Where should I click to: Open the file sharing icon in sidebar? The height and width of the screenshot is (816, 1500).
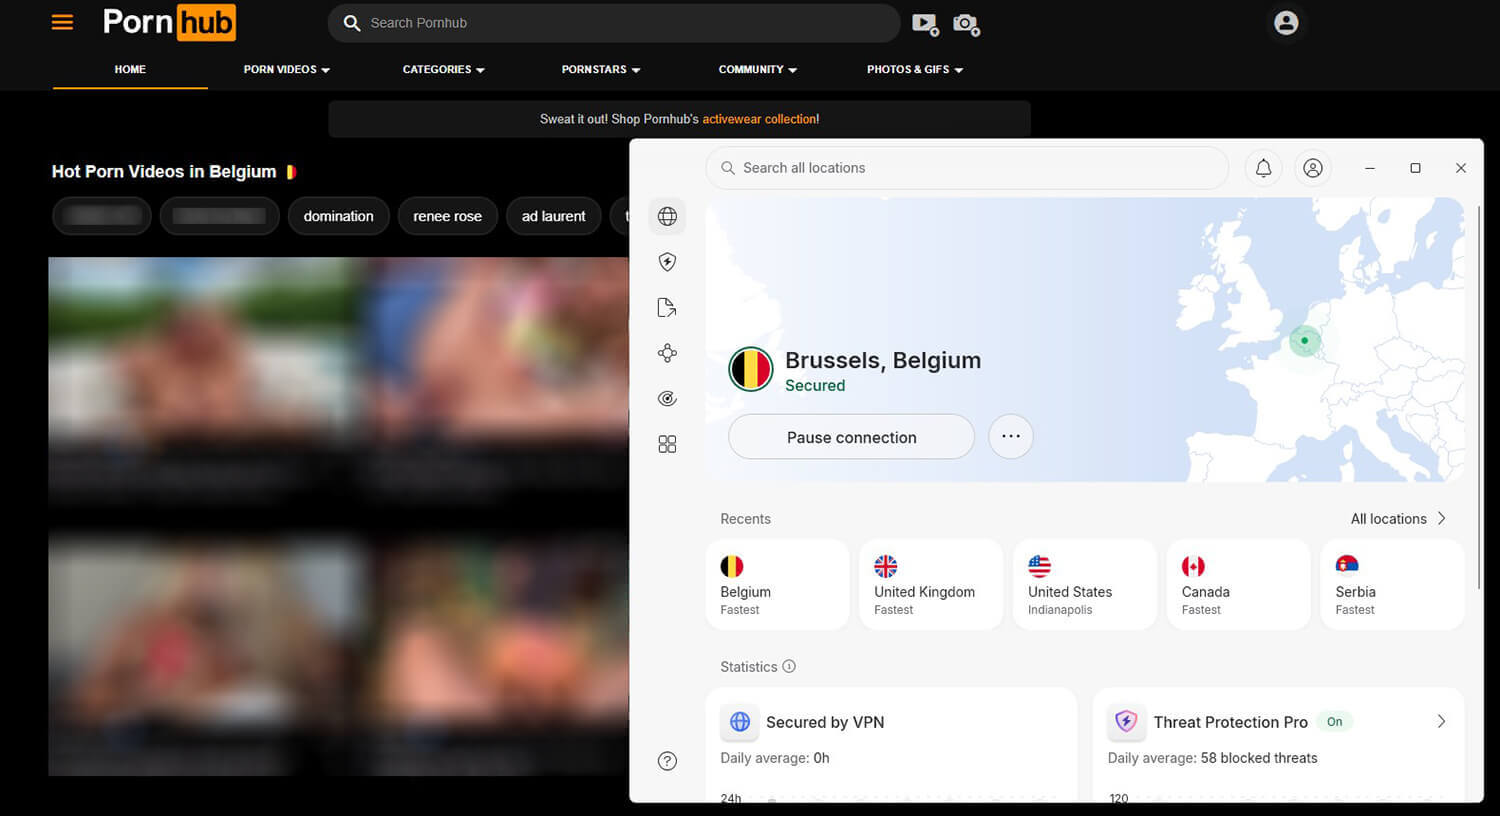(x=667, y=307)
